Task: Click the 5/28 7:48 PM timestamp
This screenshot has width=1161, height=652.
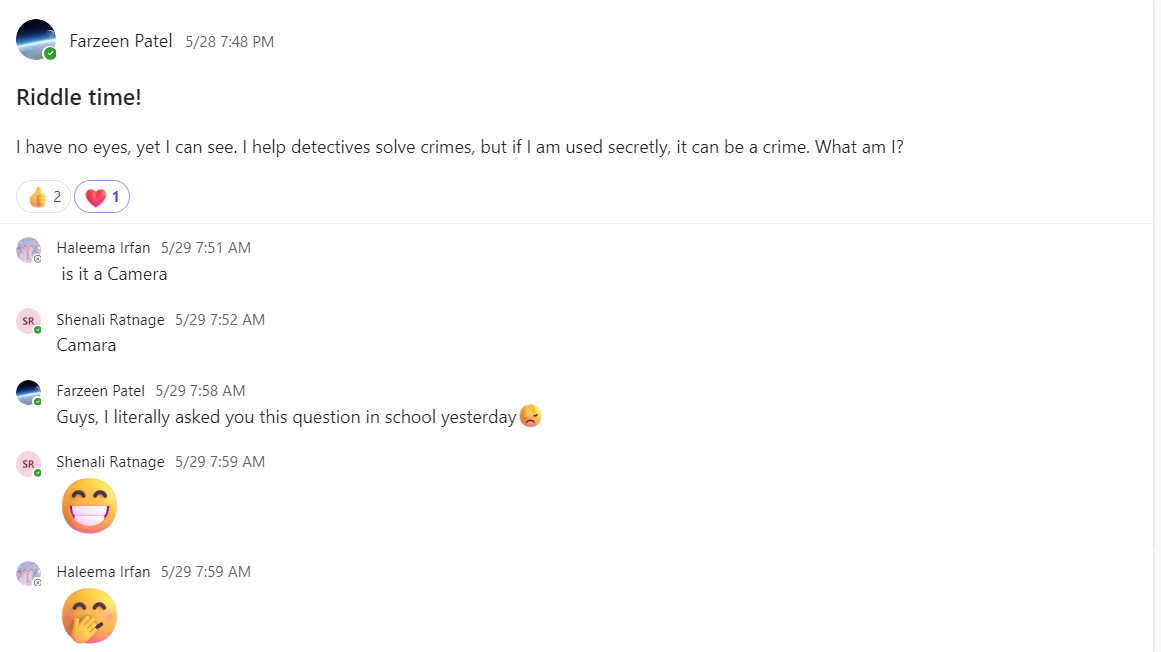Action: (229, 42)
